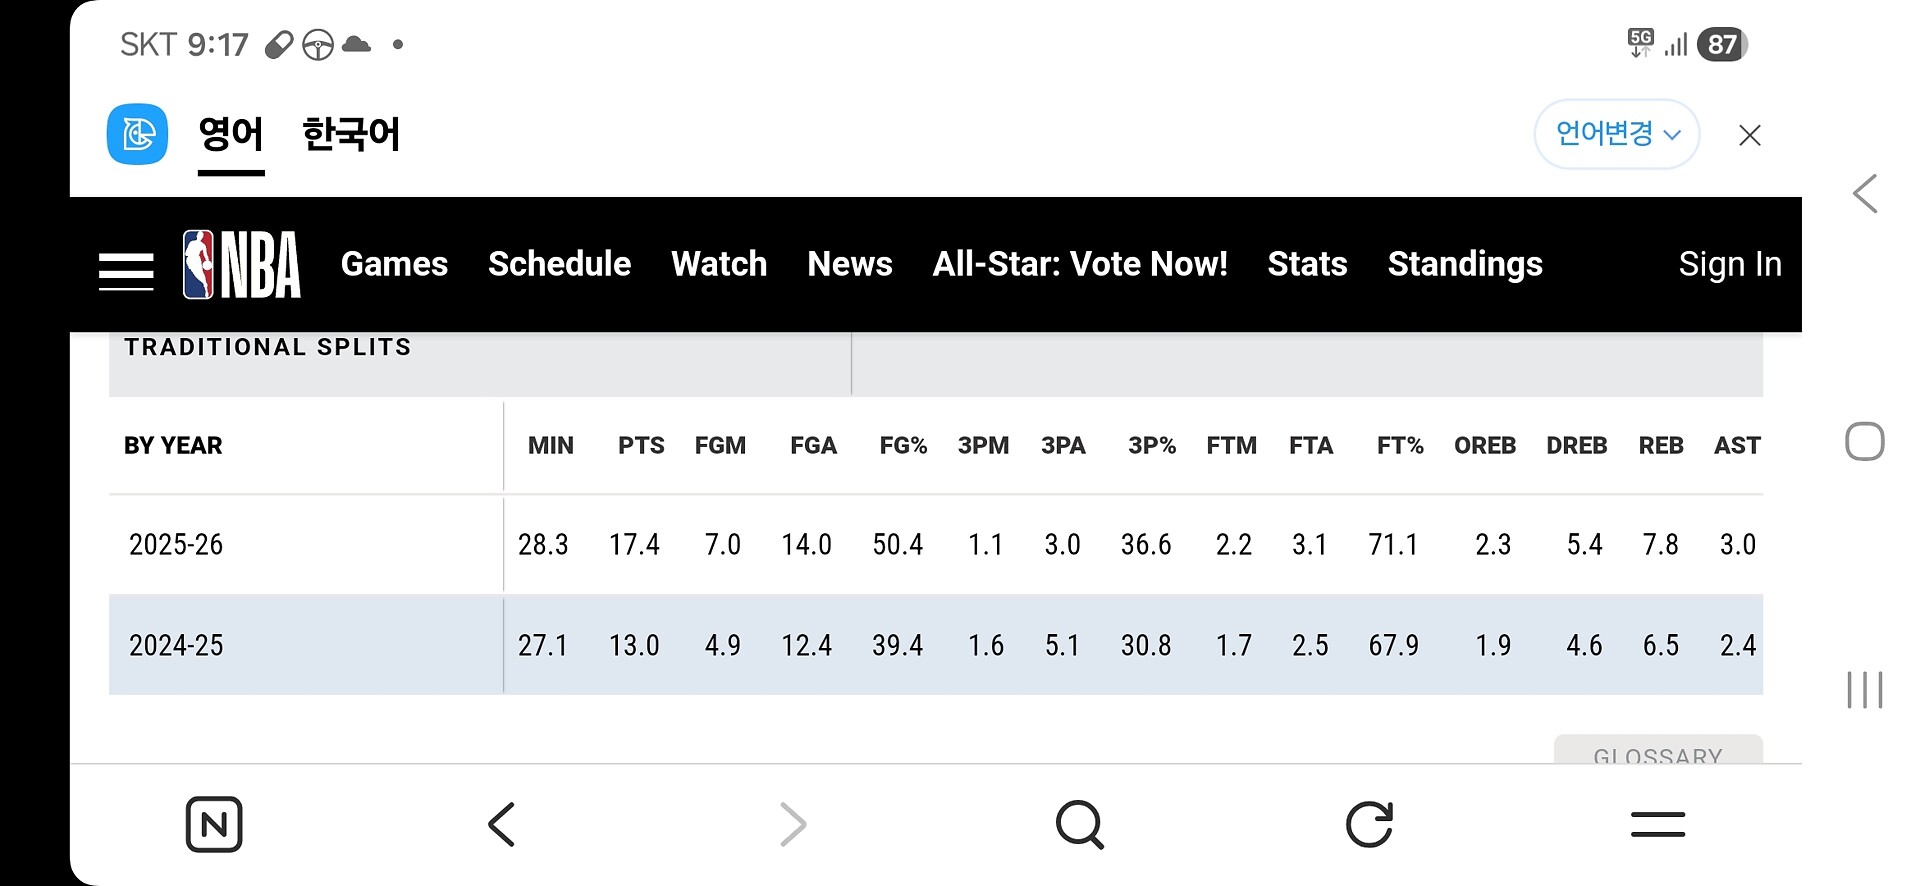Open the Games menu item
Viewport: 1920px width, 886px height.
(394, 264)
